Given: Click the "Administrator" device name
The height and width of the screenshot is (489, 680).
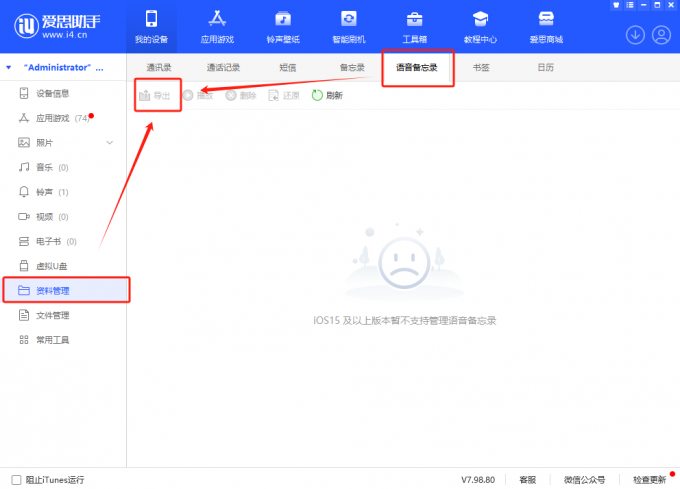Looking at the screenshot, I should (x=63, y=68).
